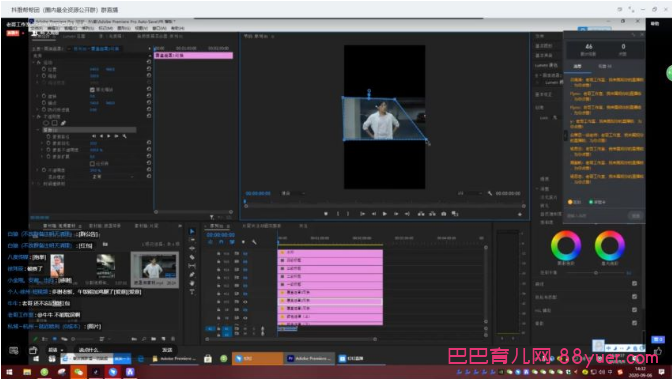Collapse the Motion effect group

pyautogui.click(x=34, y=63)
